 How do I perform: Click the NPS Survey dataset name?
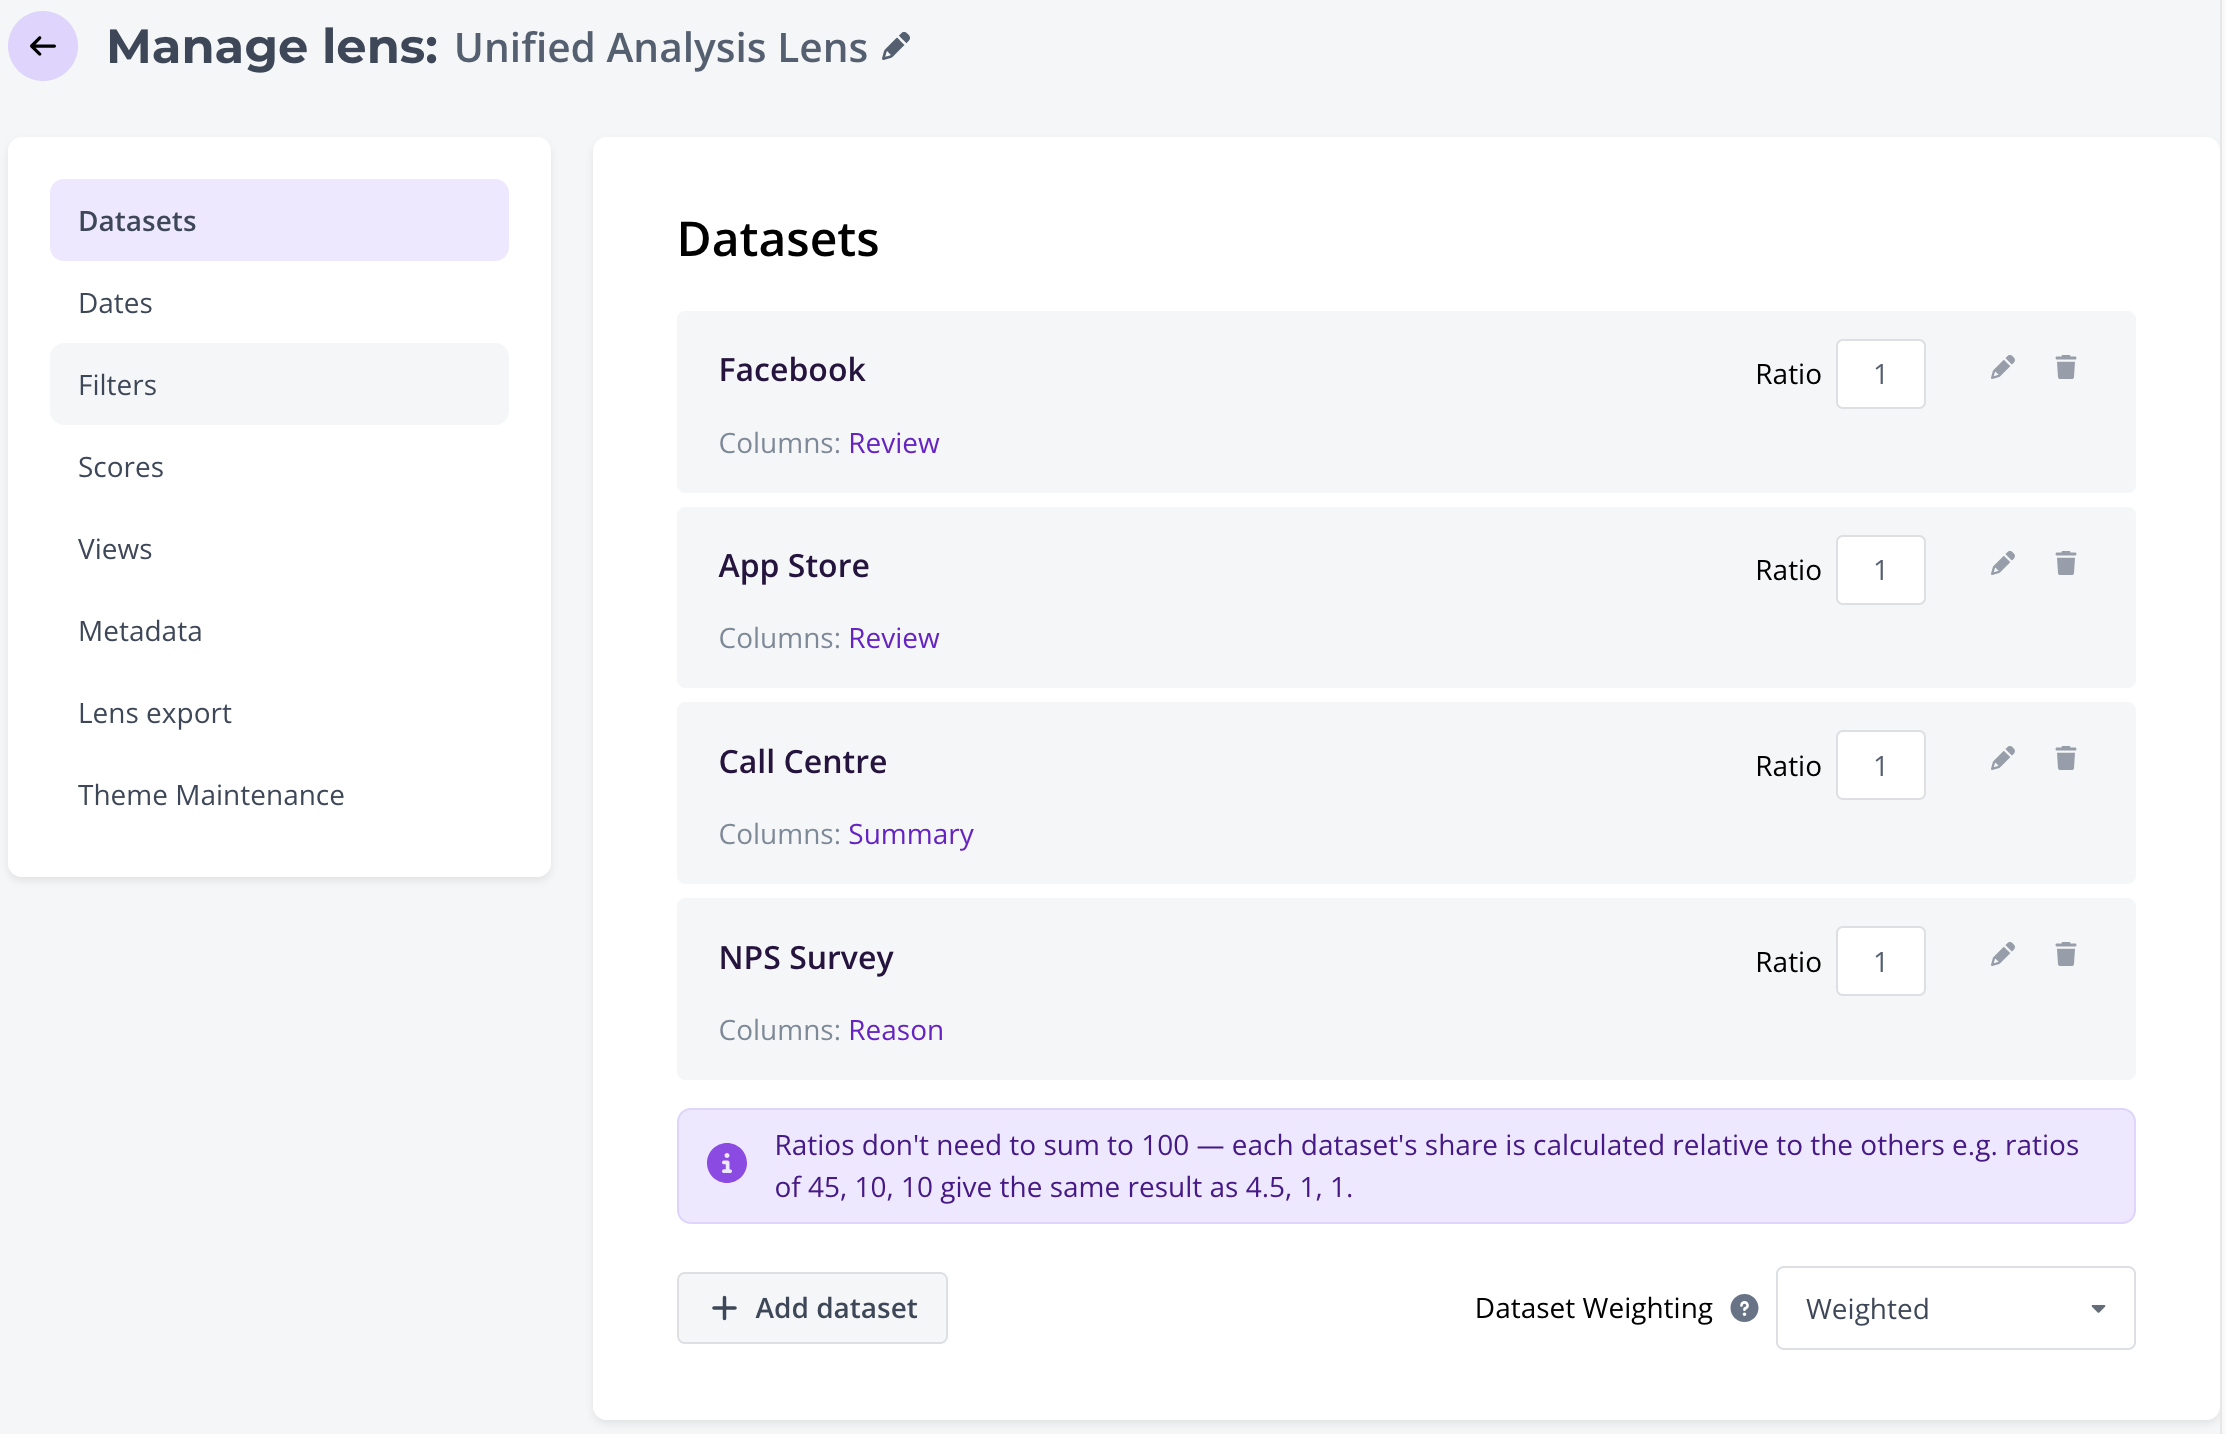[x=806, y=958]
